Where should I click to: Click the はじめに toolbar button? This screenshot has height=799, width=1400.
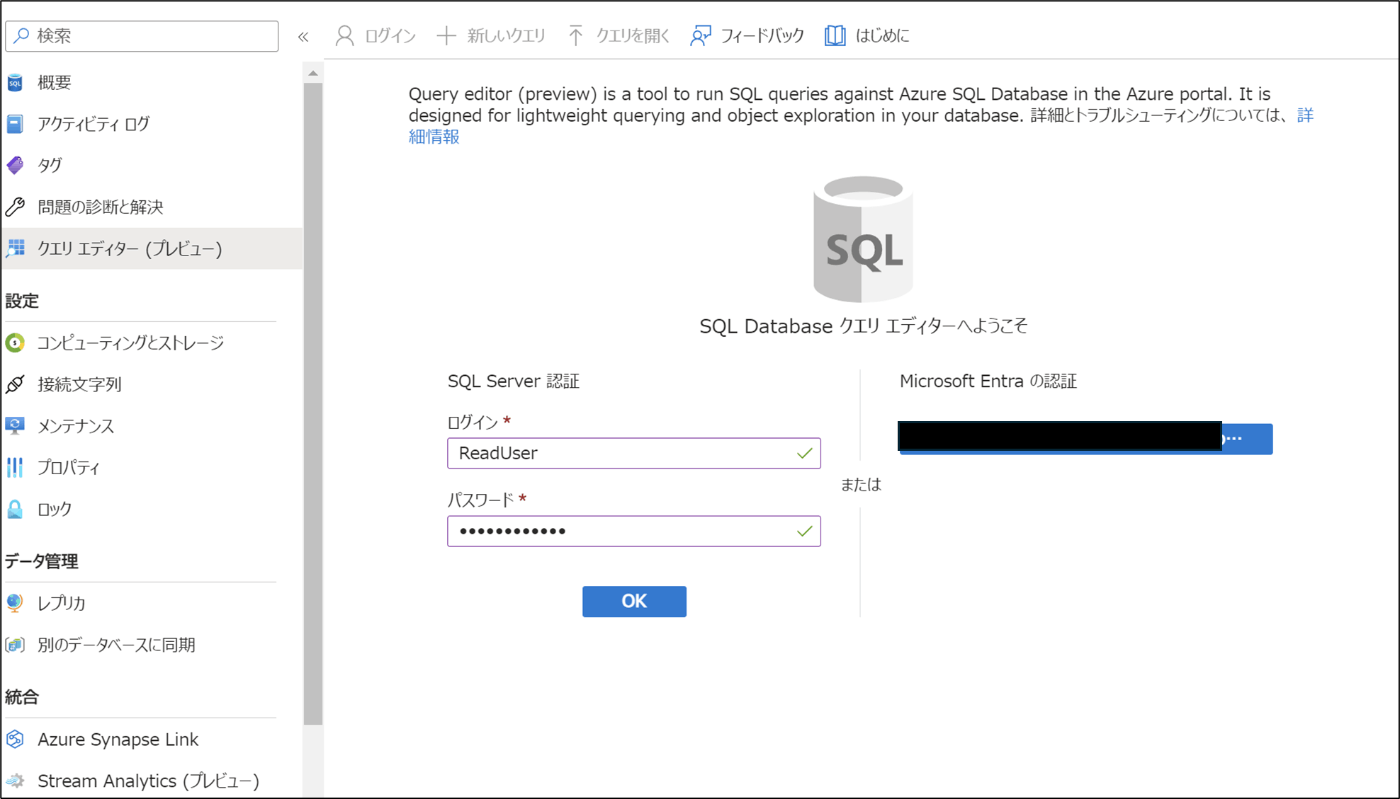(867, 36)
